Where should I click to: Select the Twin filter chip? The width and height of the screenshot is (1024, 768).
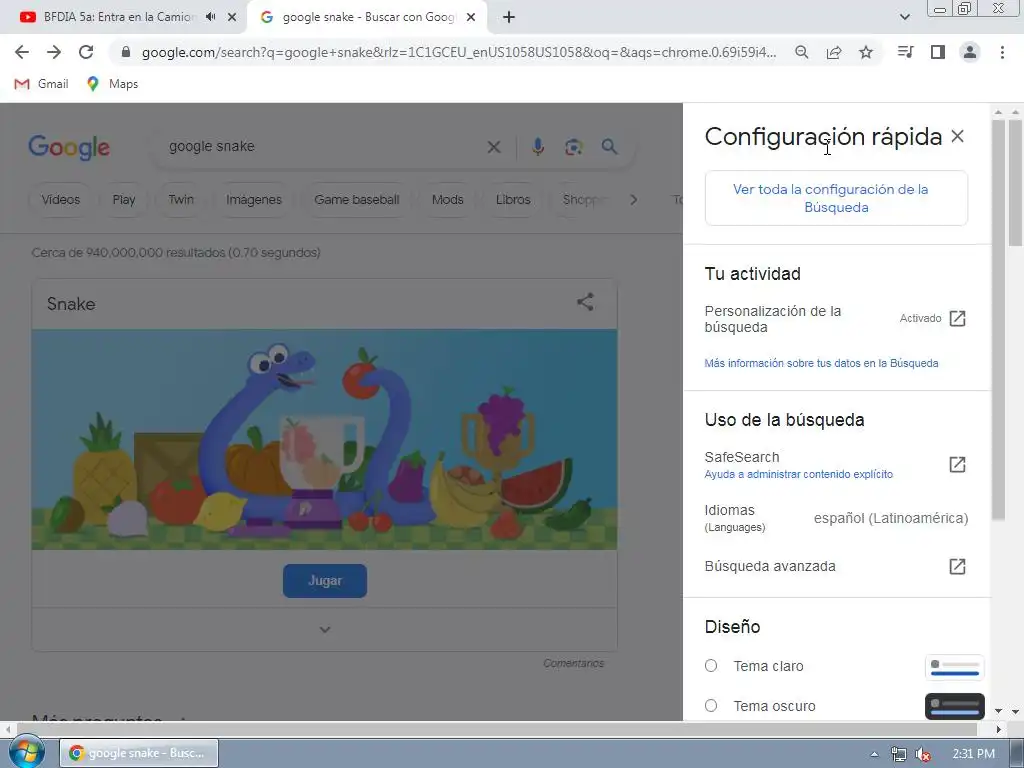[181, 200]
